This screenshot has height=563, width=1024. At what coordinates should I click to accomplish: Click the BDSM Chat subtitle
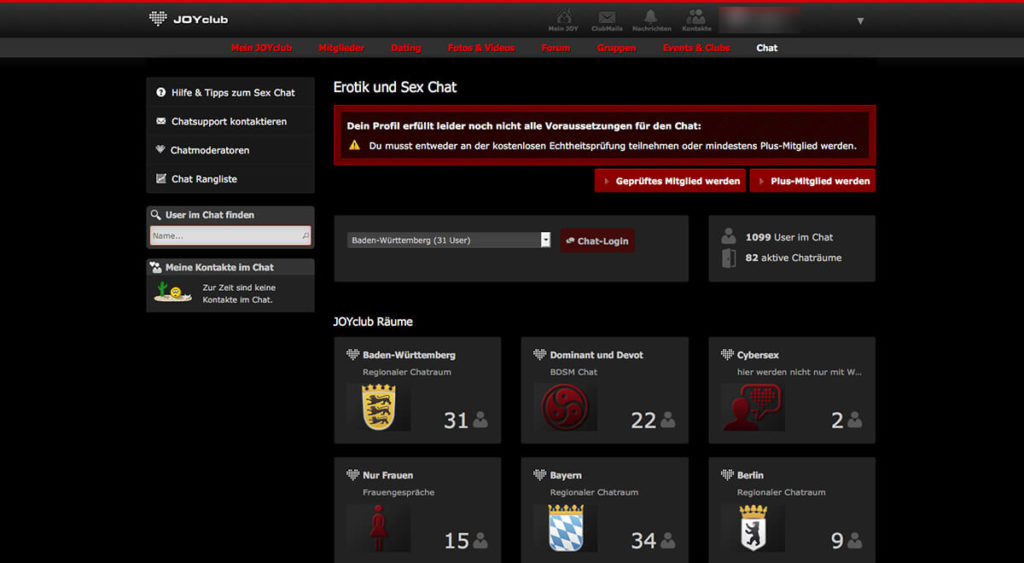pyautogui.click(x=573, y=372)
